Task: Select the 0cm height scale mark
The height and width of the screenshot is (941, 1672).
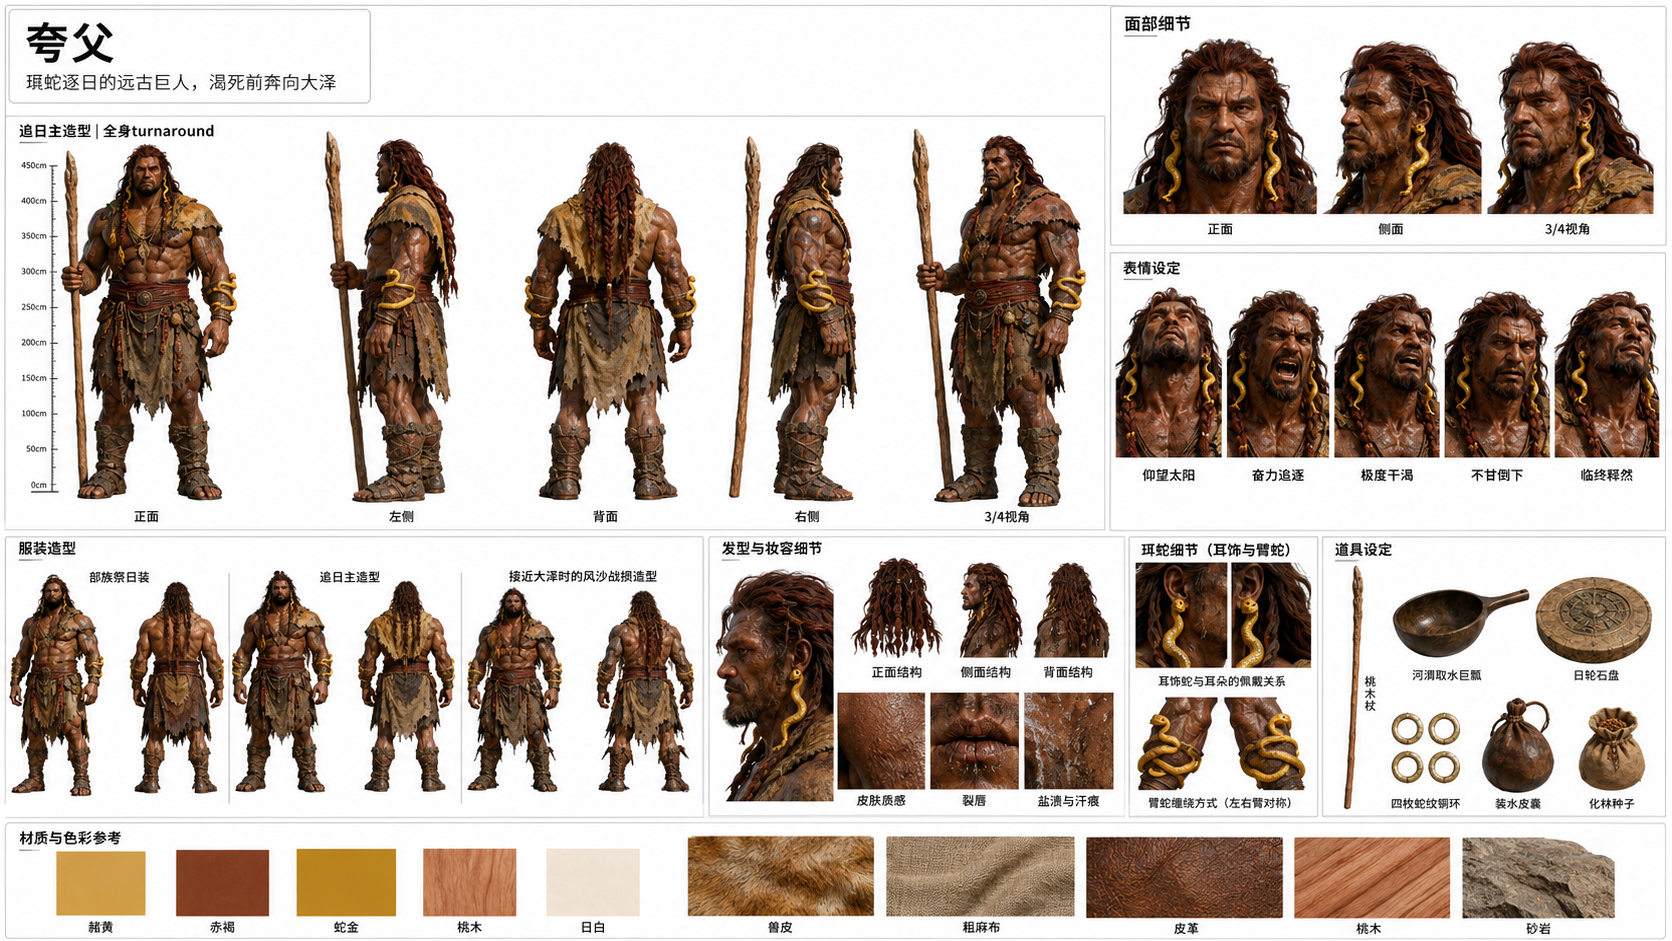Action: tap(38, 485)
